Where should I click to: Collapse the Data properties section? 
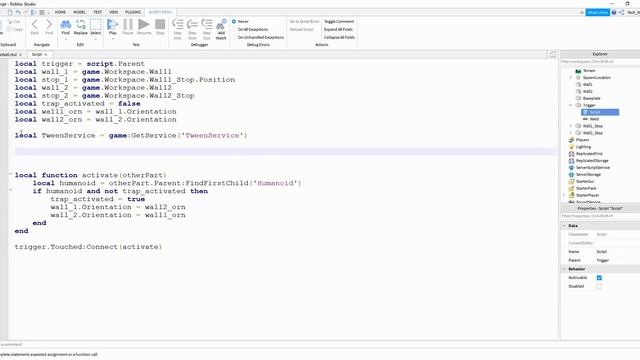tap(564, 226)
